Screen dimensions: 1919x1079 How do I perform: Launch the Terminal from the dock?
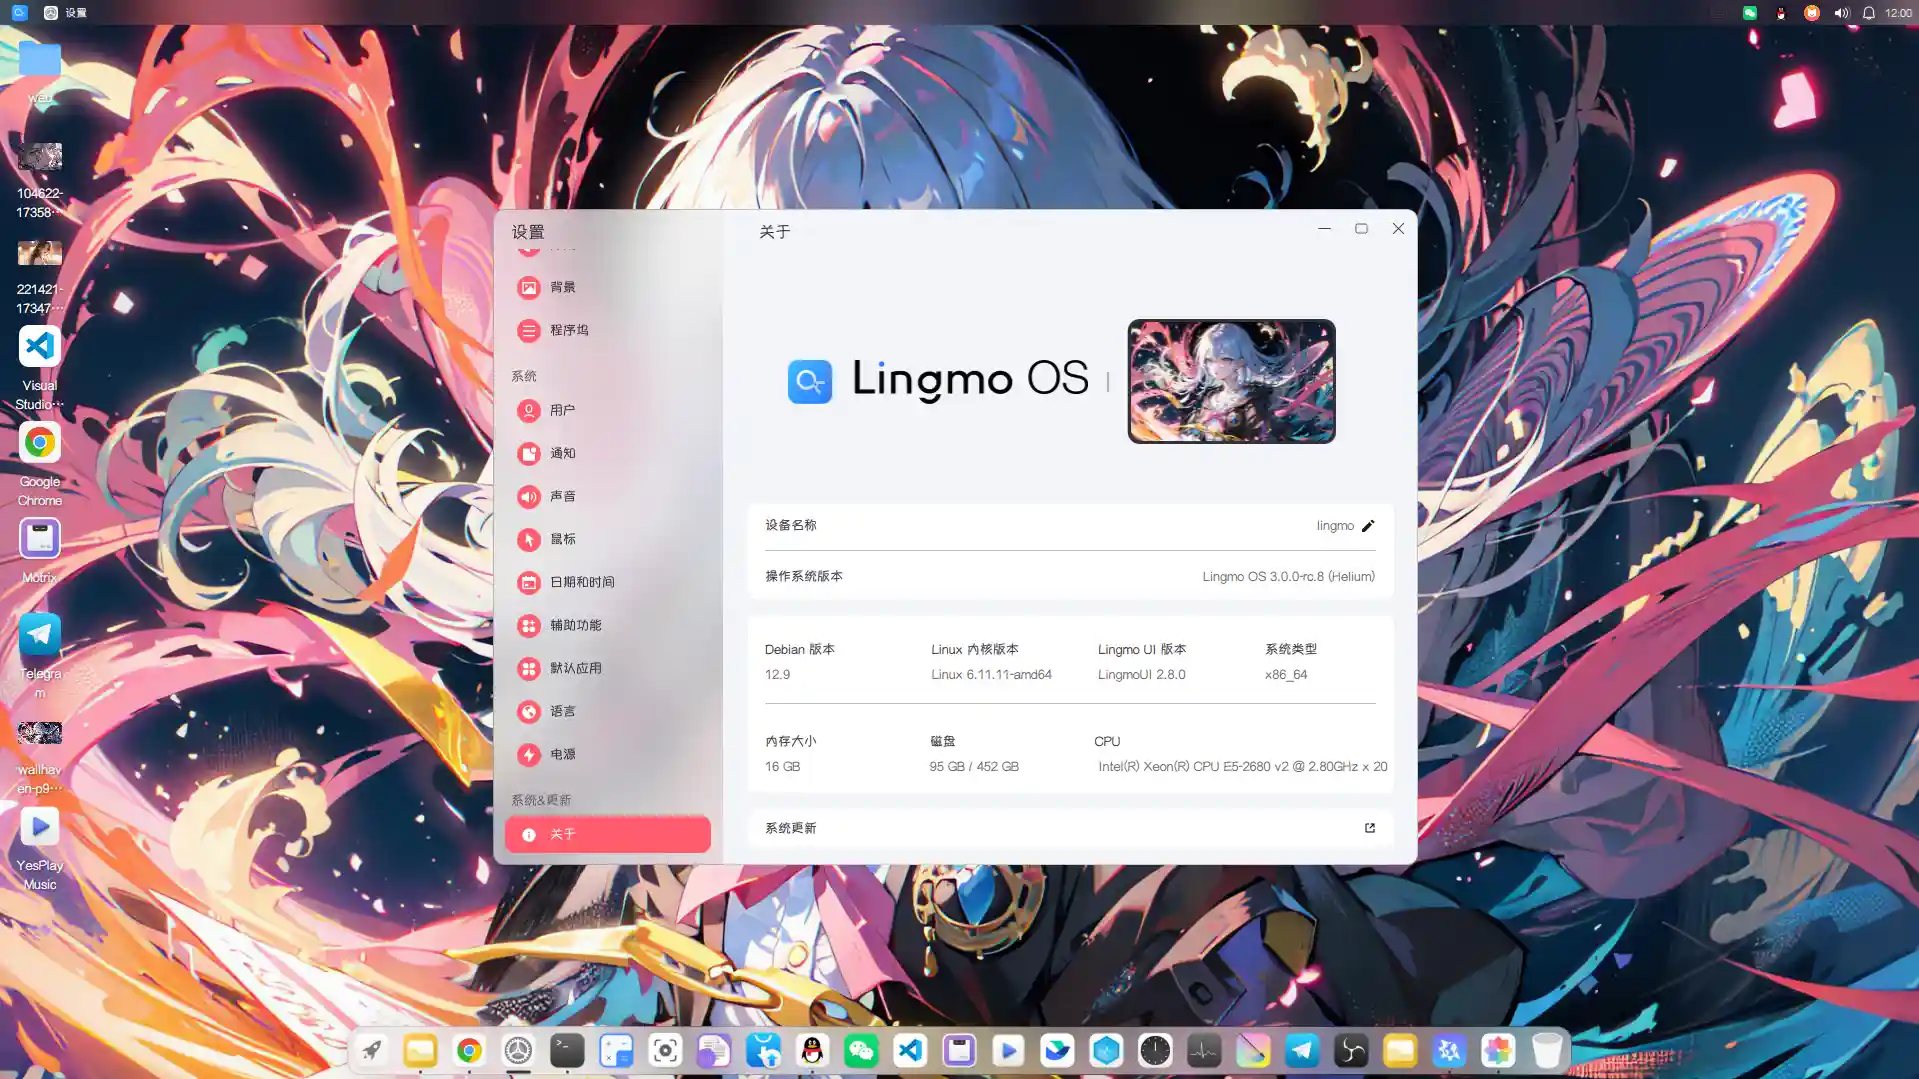coord(567,1050)
